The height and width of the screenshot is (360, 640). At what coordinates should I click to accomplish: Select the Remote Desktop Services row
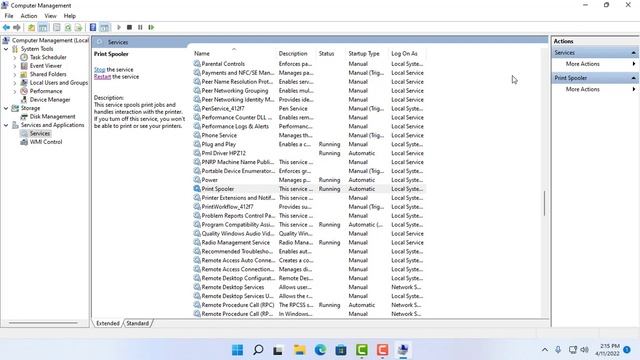coord(309,287)
